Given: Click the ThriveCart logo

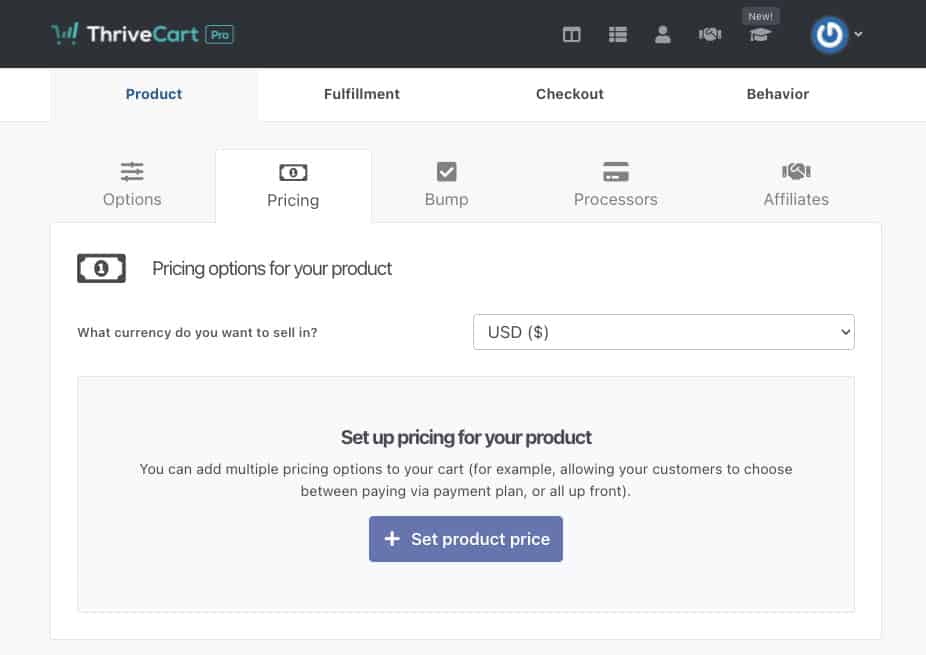Looking at the screenshot, I should [x=125, y=33].
